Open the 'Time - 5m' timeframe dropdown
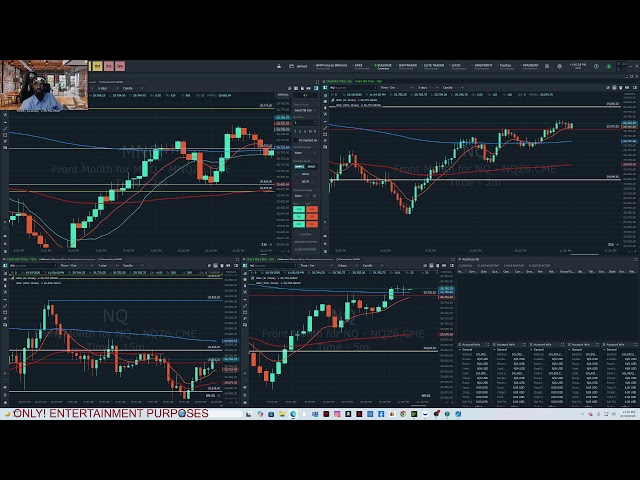The image size is (640, 480). (316, 266)
